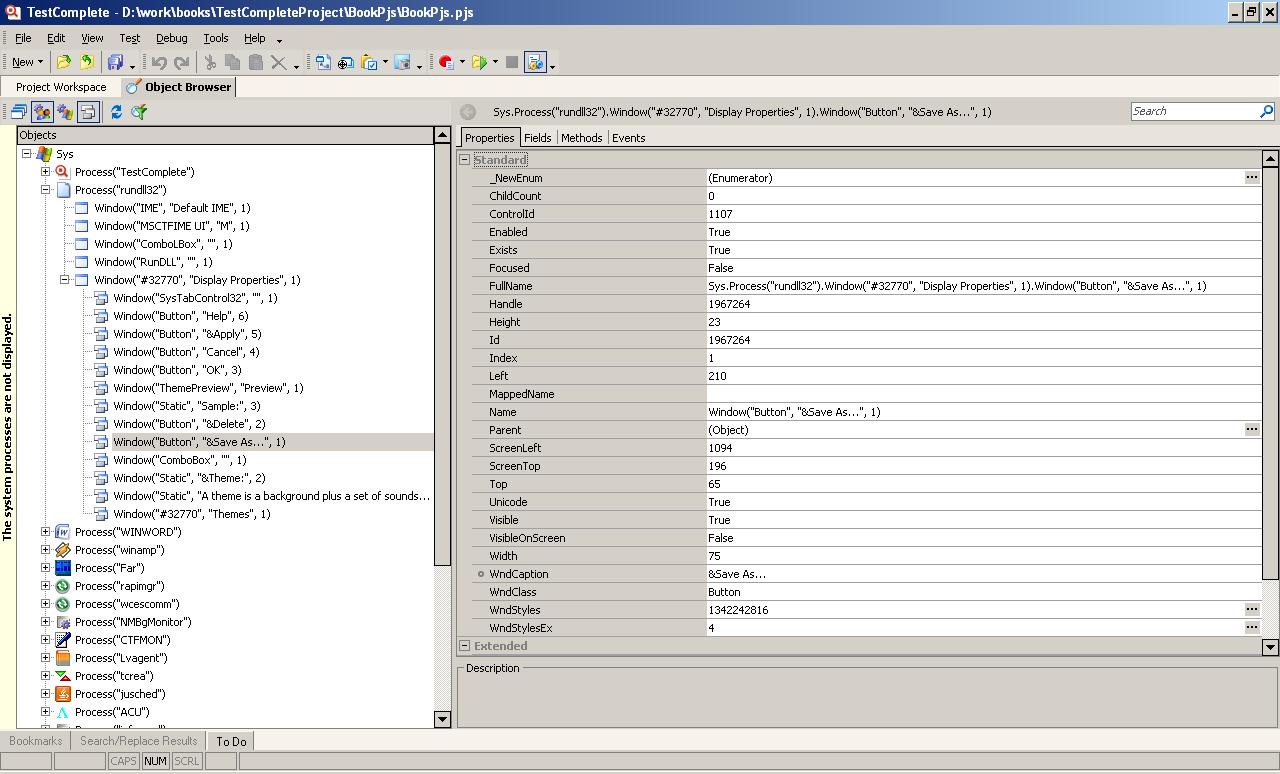Viewport: 1280px width, 774px height.
Task: Switch to the Project Workspace tab
Action: [61, 87]
